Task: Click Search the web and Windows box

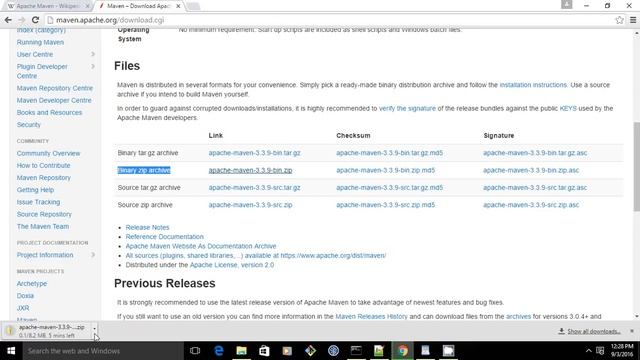Action: pos(103,351)
